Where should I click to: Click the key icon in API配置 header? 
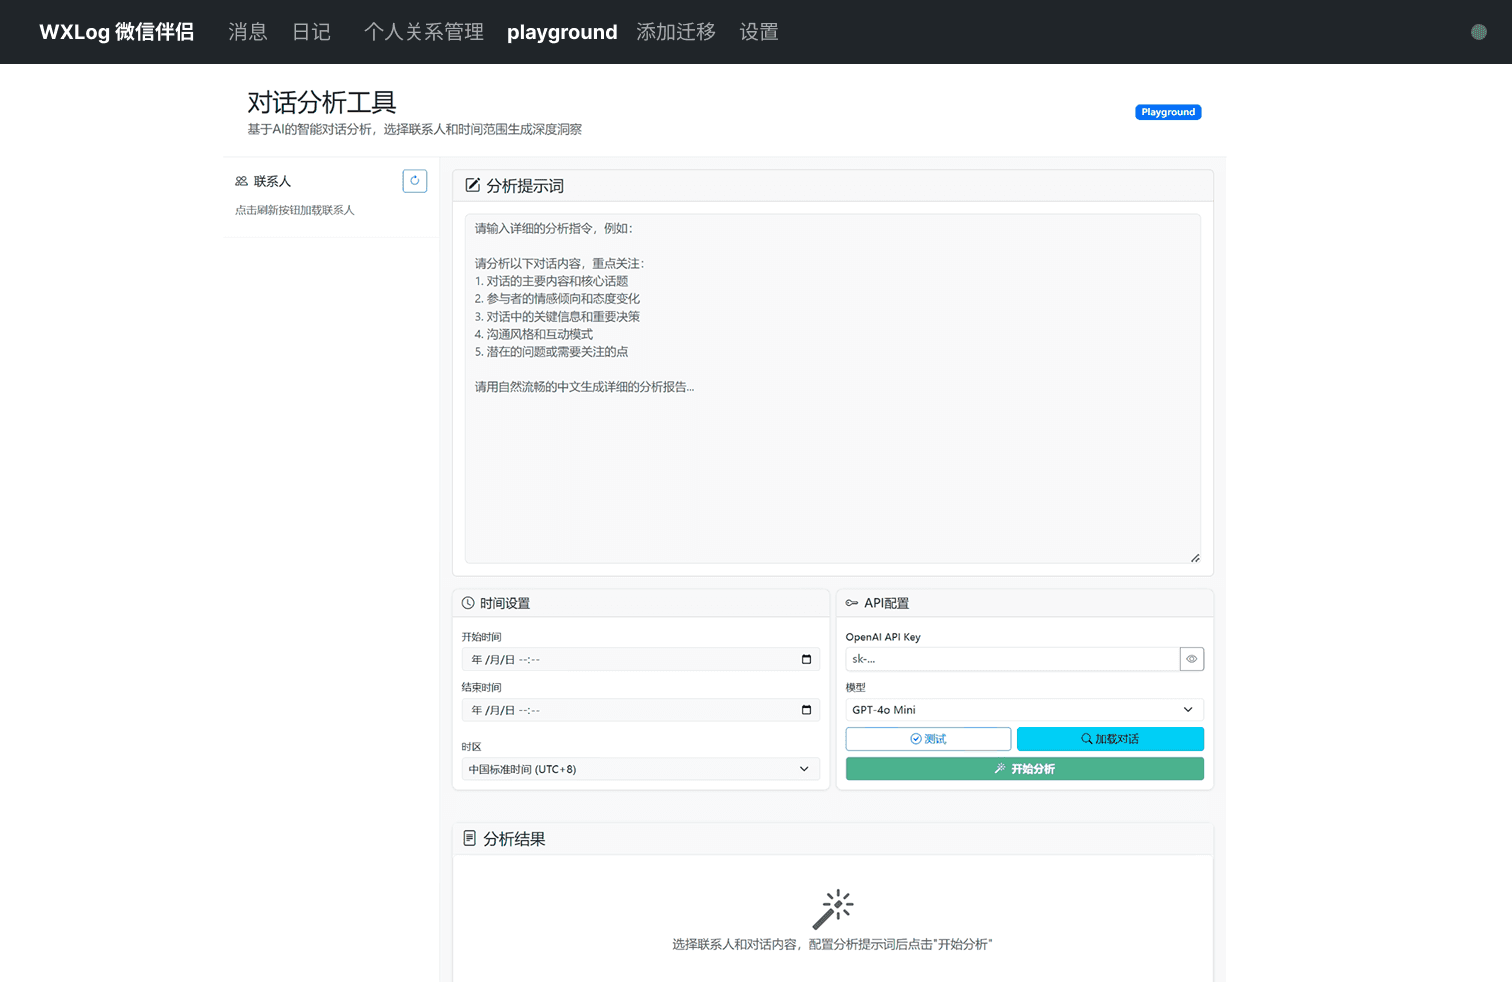[851, 602]
